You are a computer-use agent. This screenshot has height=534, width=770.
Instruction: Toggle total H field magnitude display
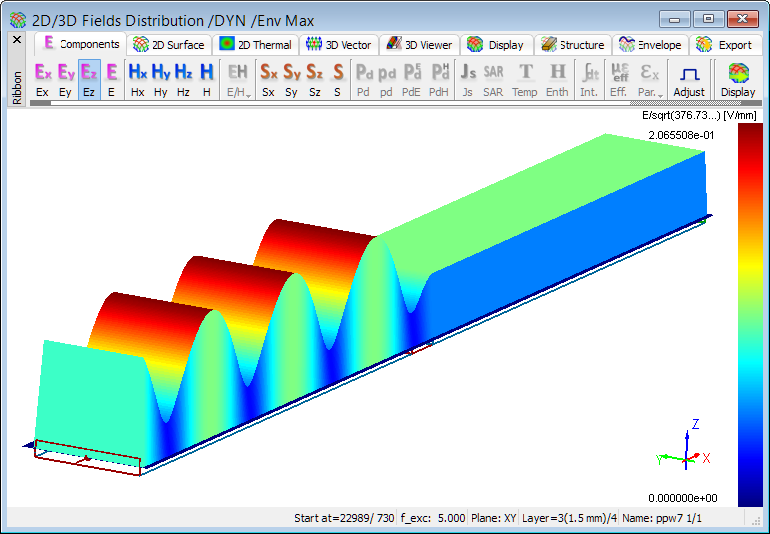coord(207,78)
